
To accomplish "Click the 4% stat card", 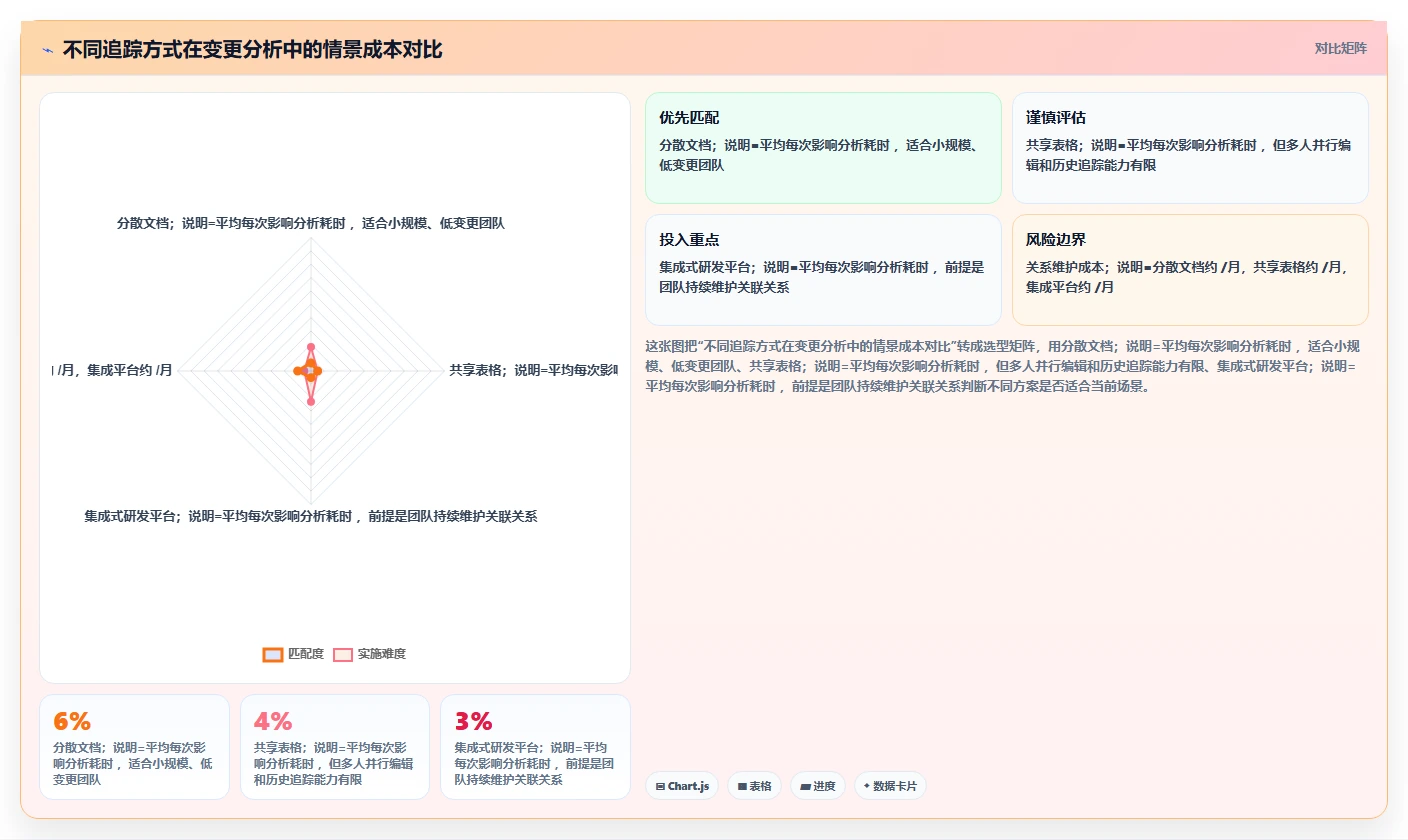I will point(335,747).
